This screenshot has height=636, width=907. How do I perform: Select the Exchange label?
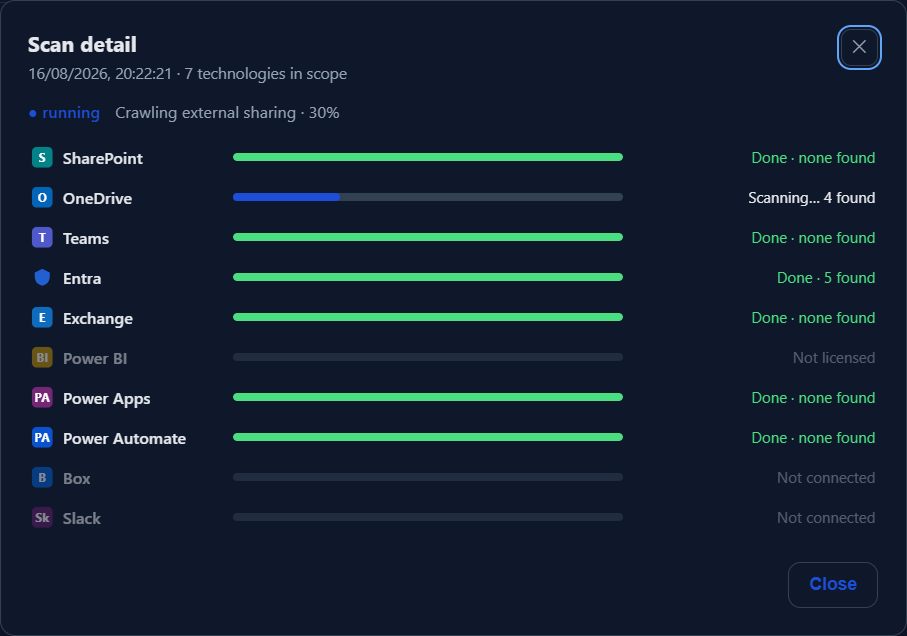point(98,319)
